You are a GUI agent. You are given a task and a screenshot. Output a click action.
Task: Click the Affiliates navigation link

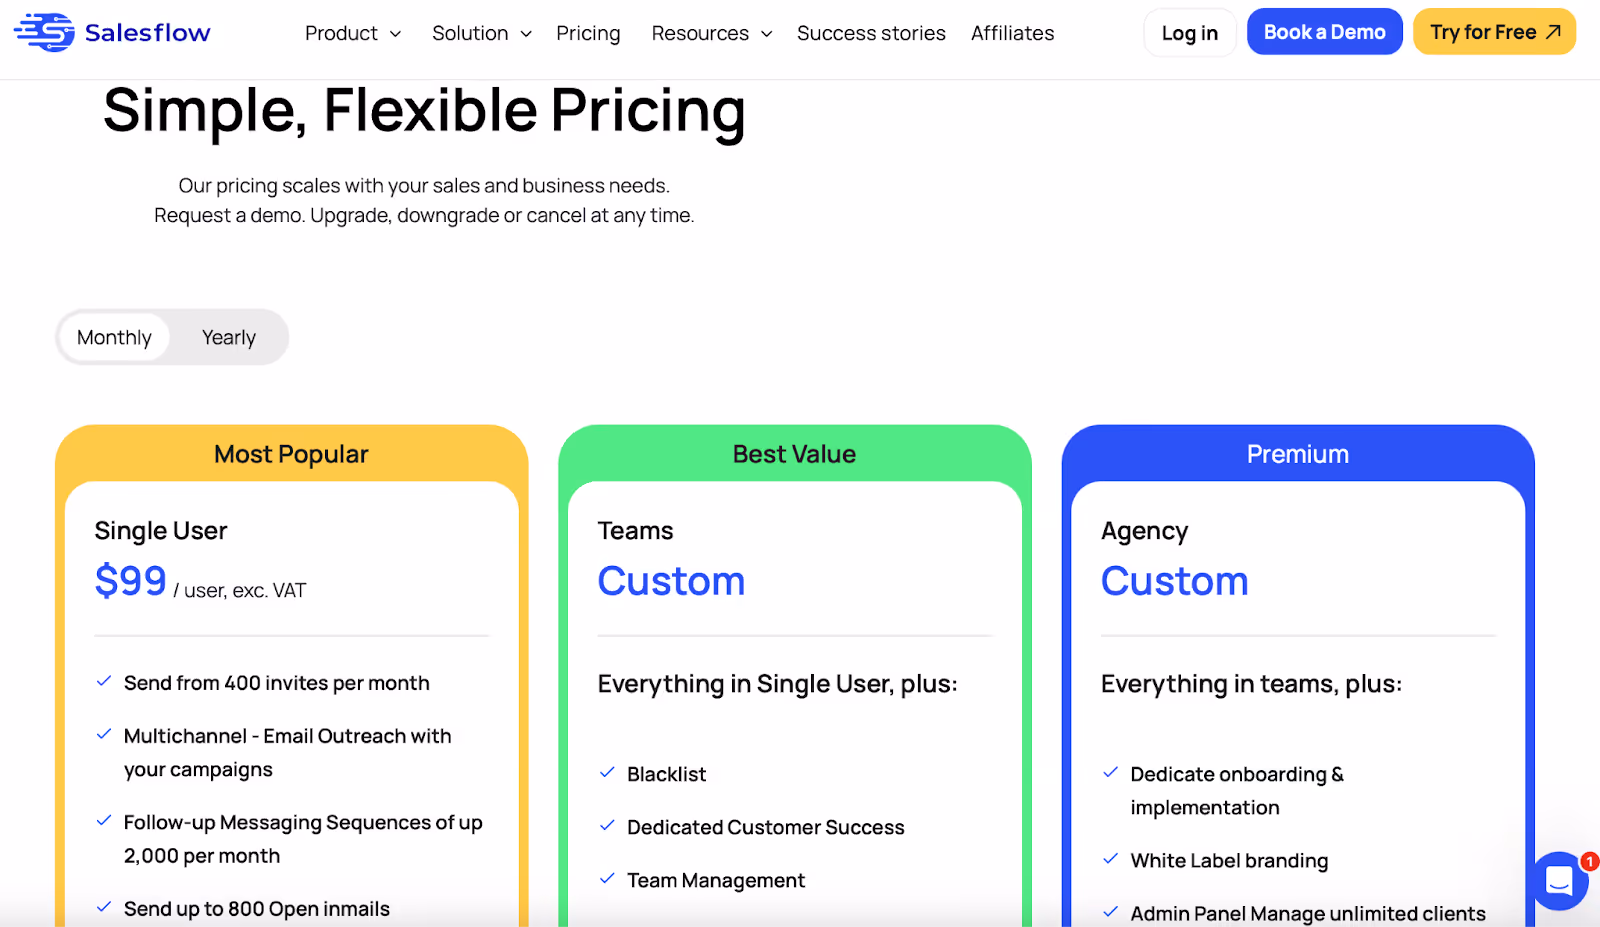pyautogui.click(x=1012, y=33)
